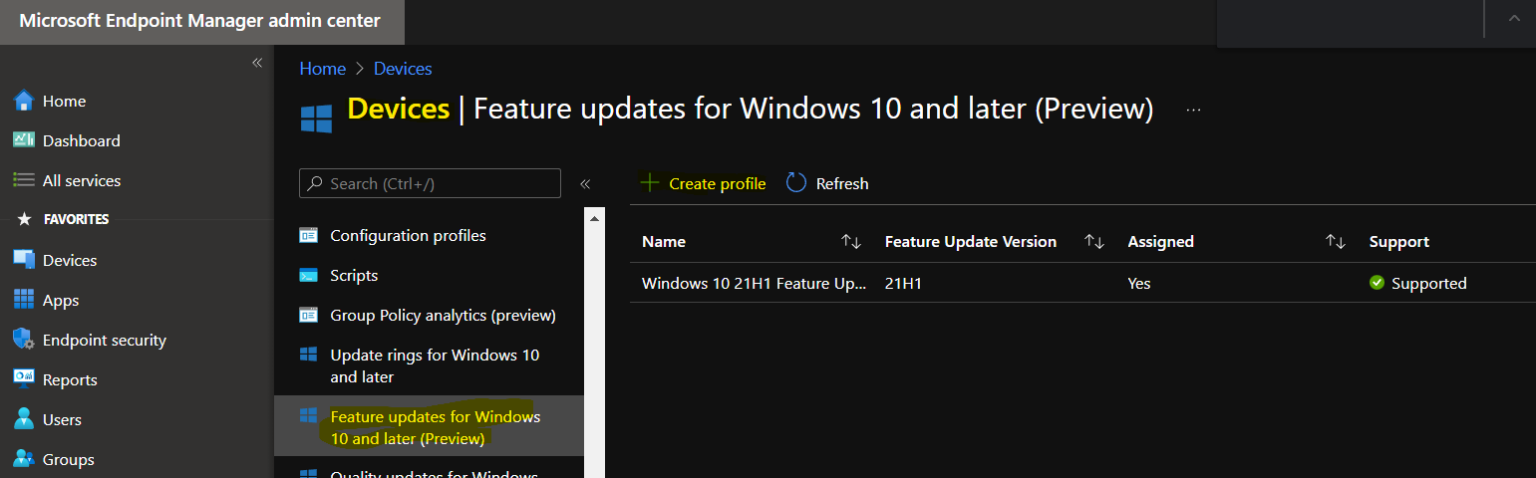This screenshot has height=478, width=1536.
Task: Click the Name column header
Action: [664, 242]
